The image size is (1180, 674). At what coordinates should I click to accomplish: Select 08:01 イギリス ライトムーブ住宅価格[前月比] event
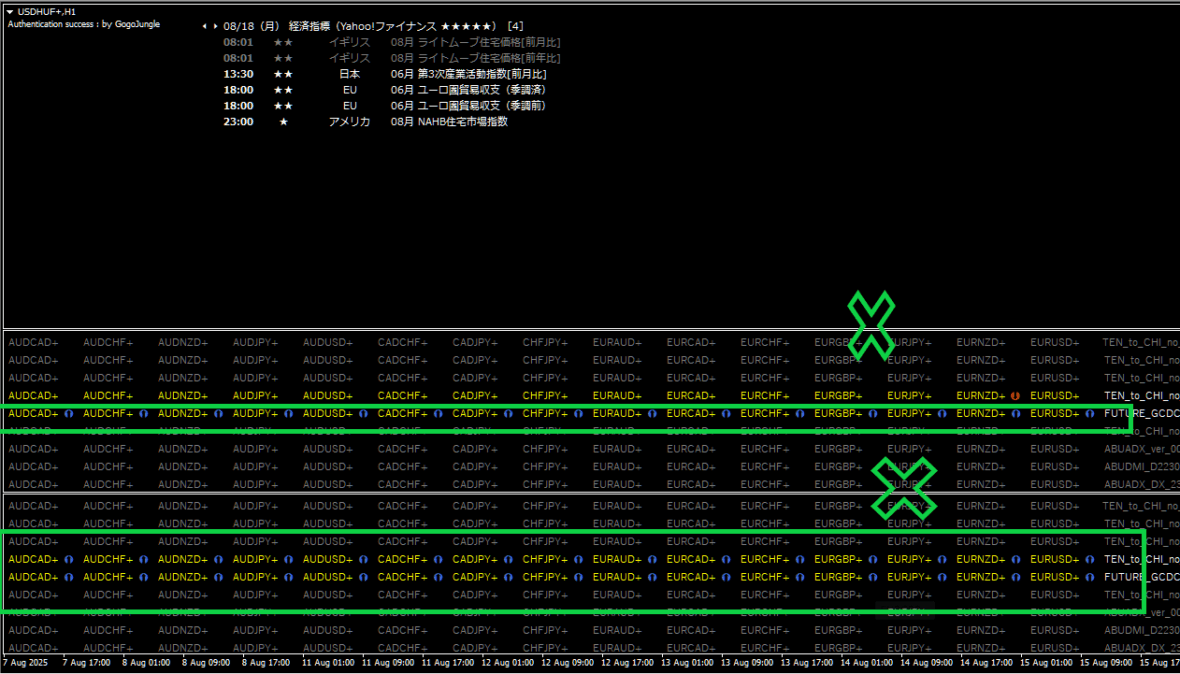pyautogui.click(x=391, y=42)
